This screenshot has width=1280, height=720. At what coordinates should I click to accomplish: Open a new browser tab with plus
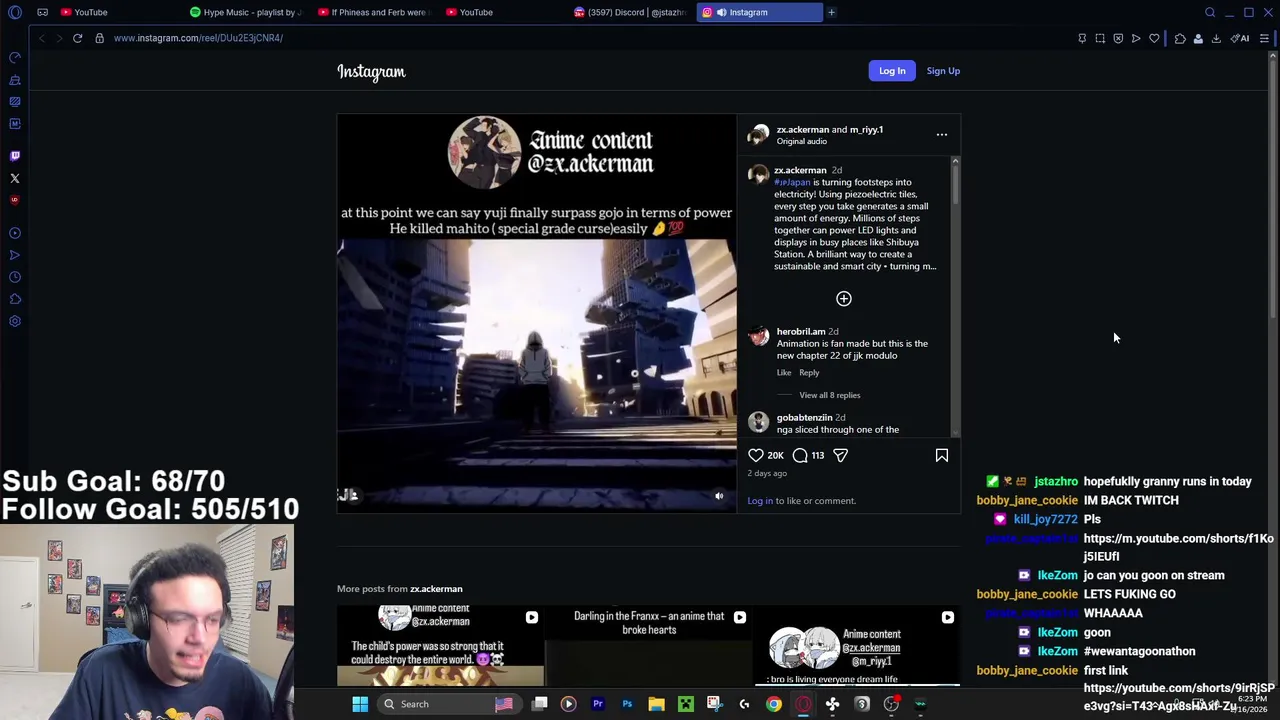(x=831, y=12)
